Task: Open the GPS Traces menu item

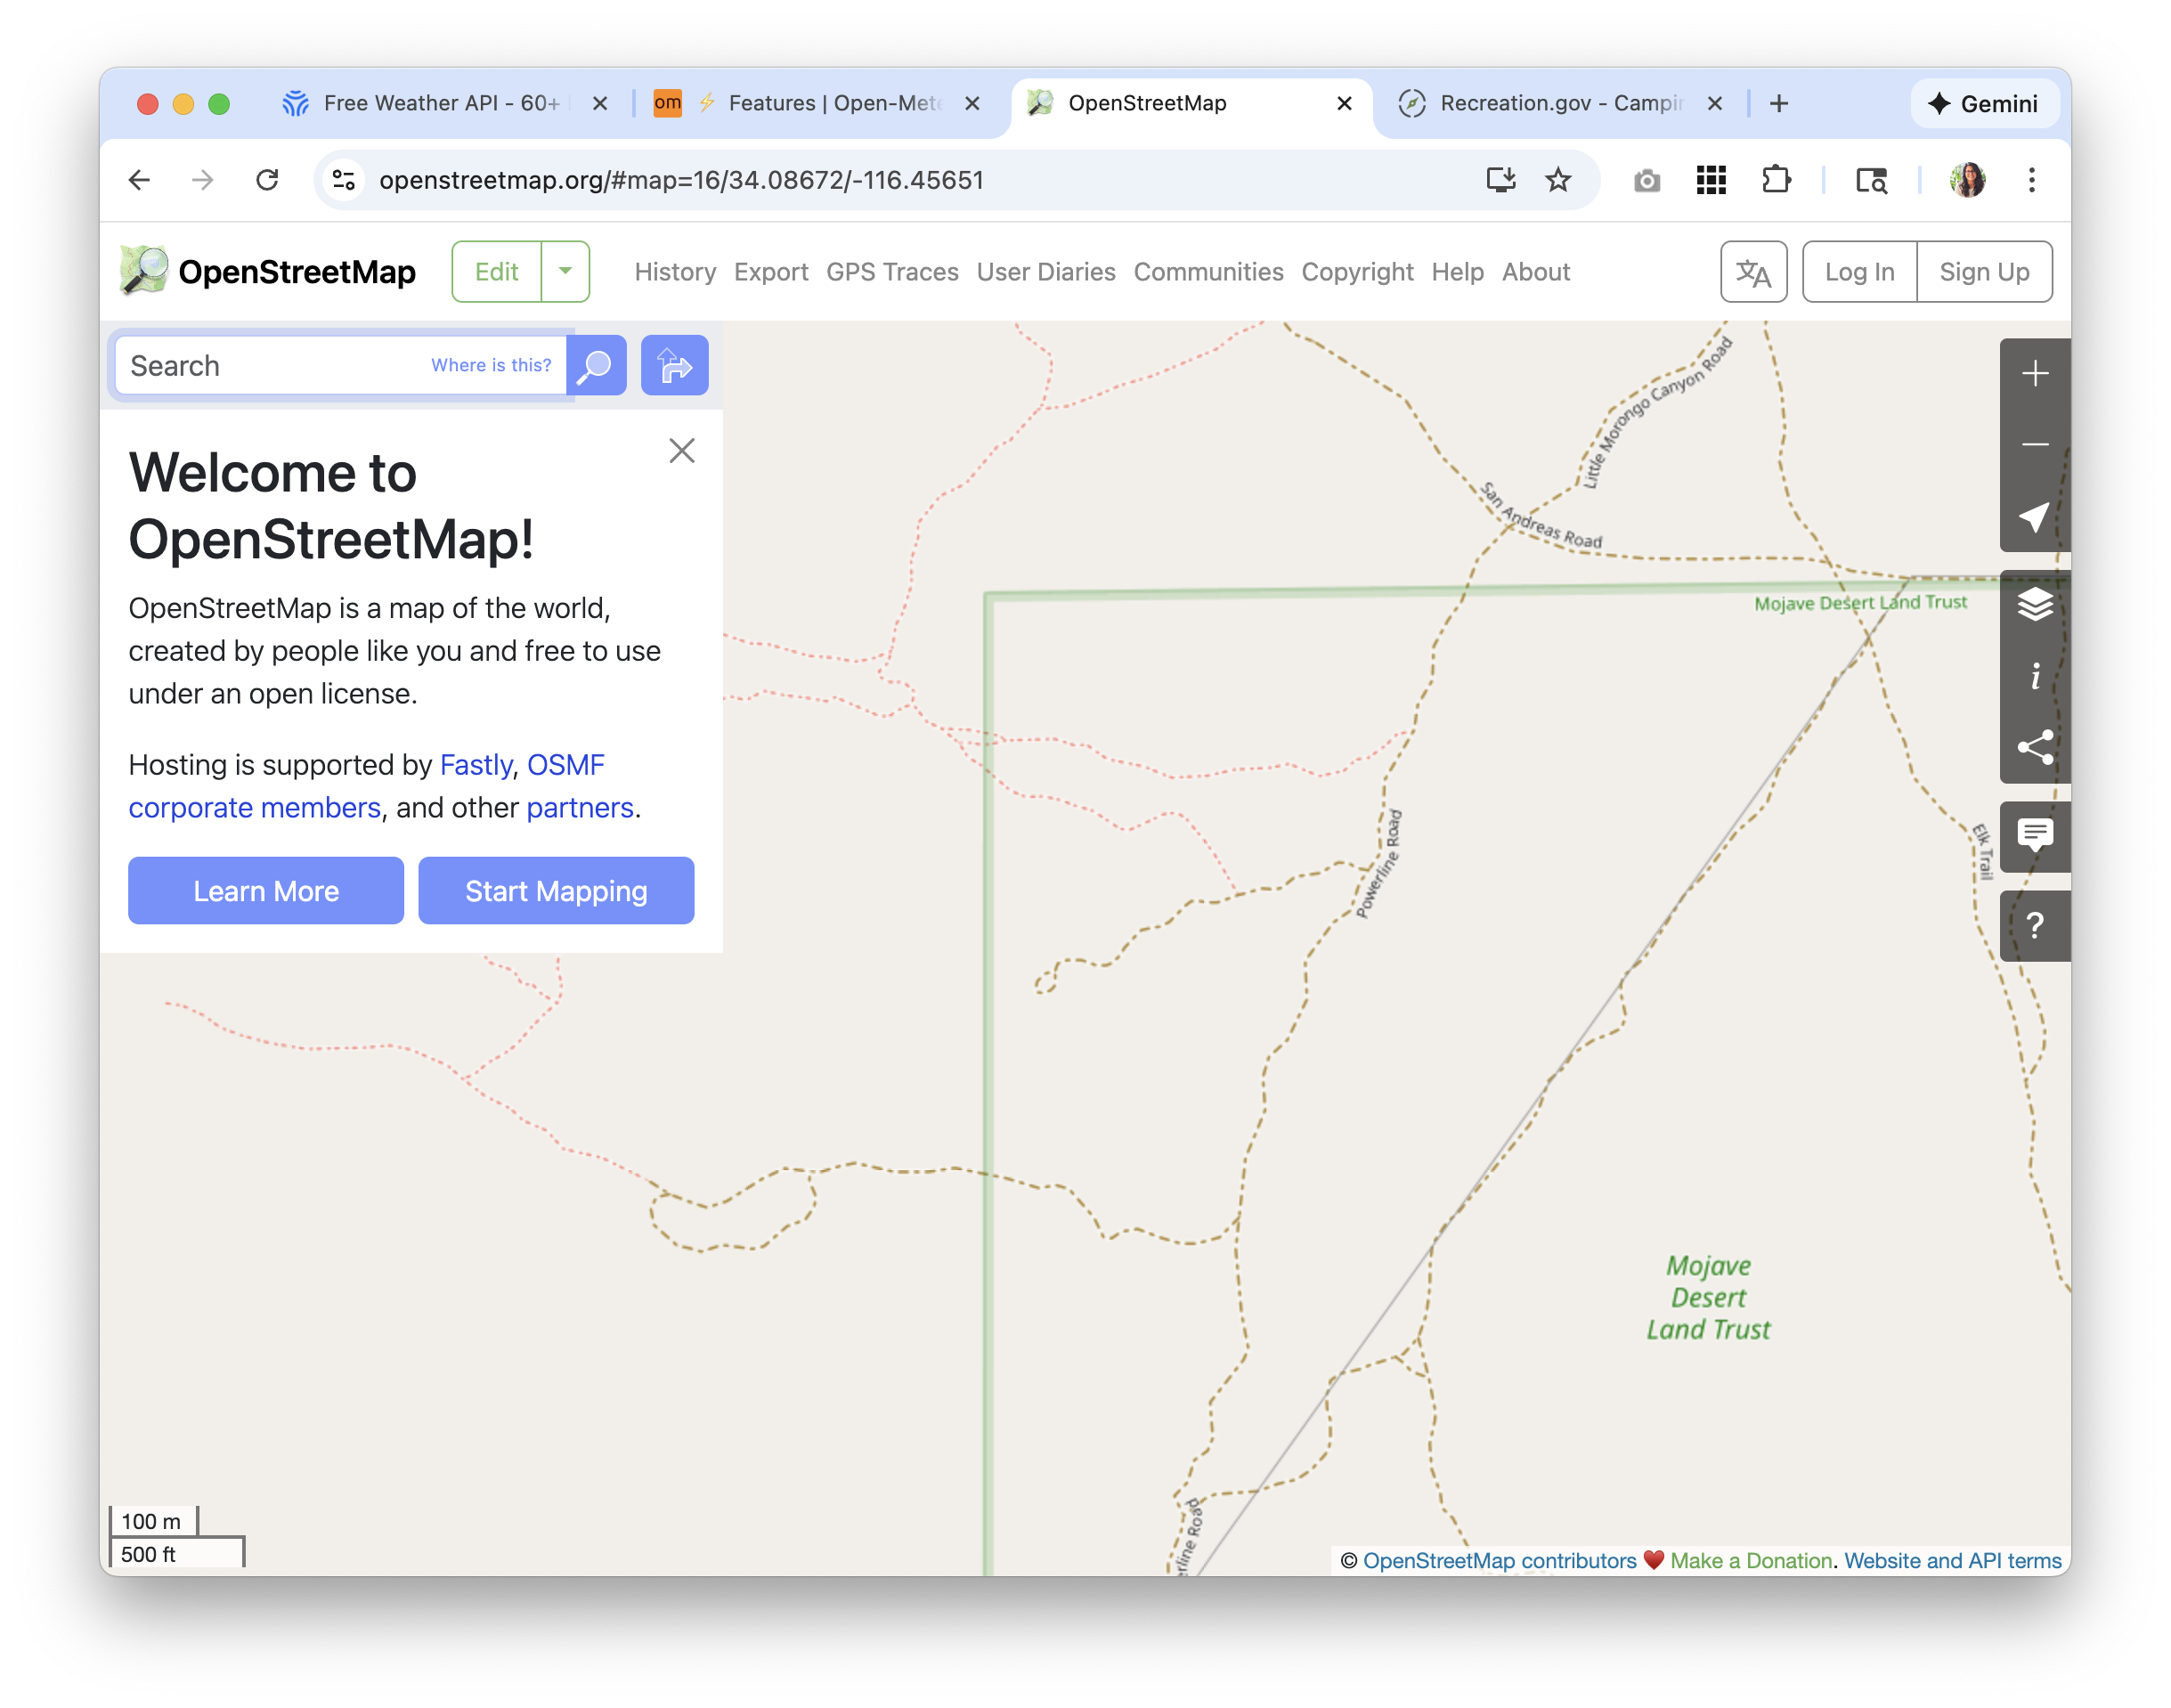Action: point(891,272)
